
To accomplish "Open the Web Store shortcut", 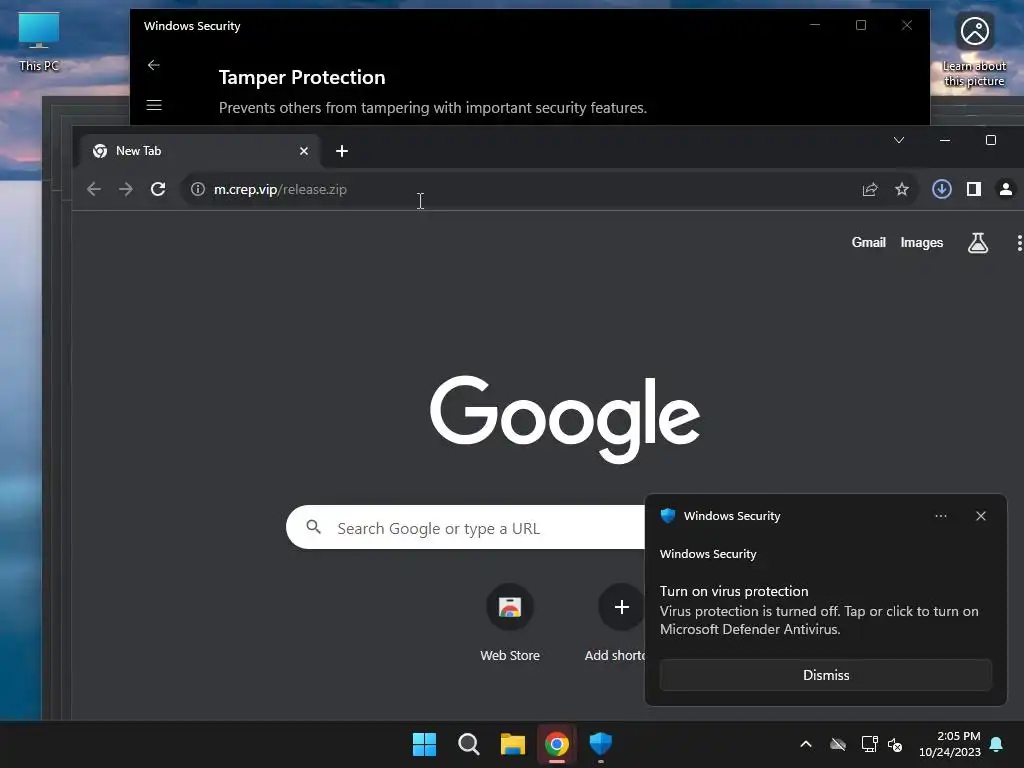I will [510, 623].
